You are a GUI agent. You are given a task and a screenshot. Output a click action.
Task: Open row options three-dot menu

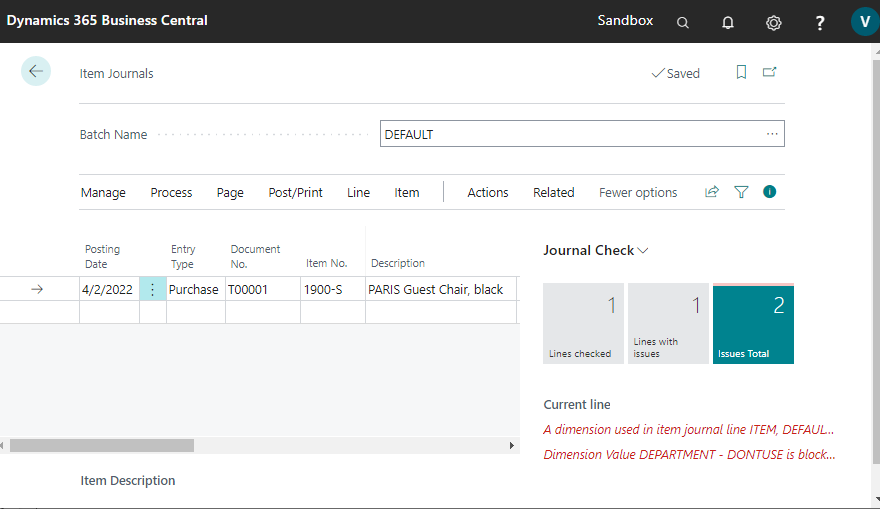153,289
